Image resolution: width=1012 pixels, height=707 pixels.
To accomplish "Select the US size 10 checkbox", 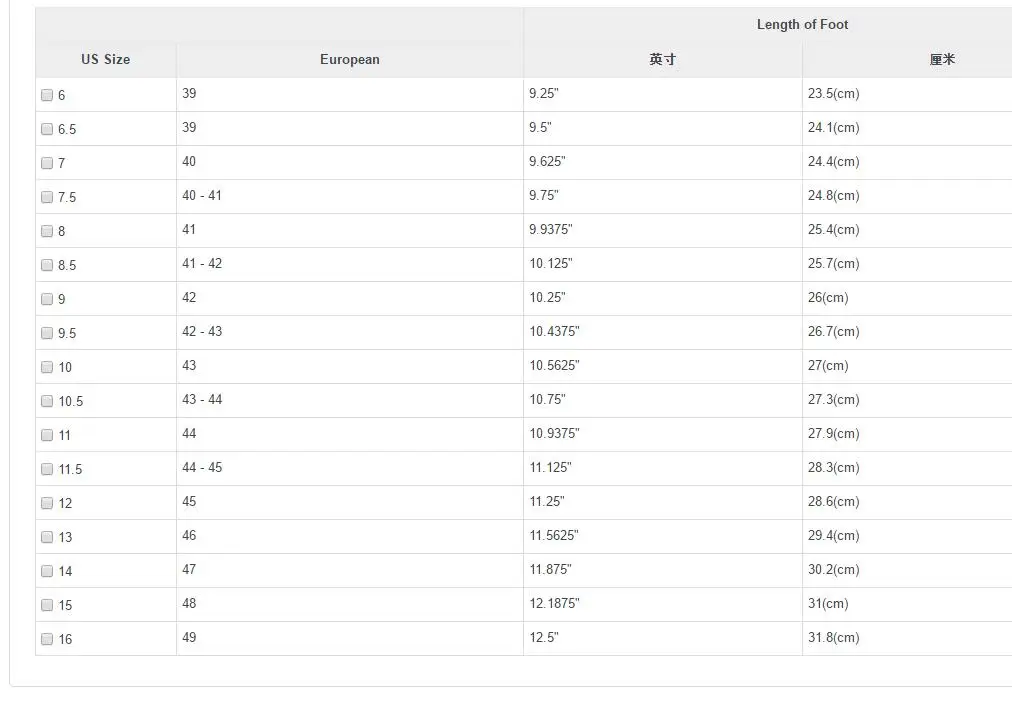I will pos(47,367).
